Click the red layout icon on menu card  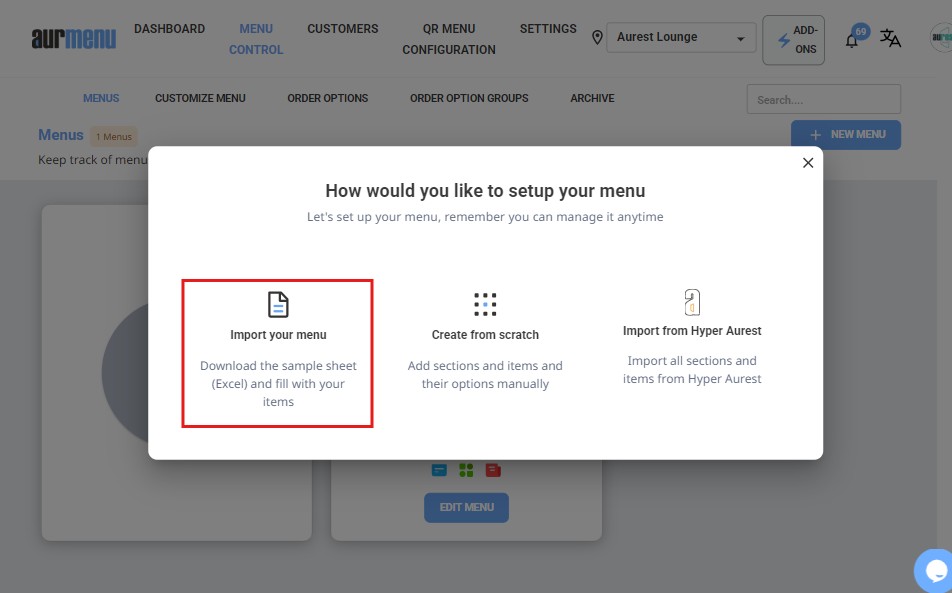pos(493,470)
